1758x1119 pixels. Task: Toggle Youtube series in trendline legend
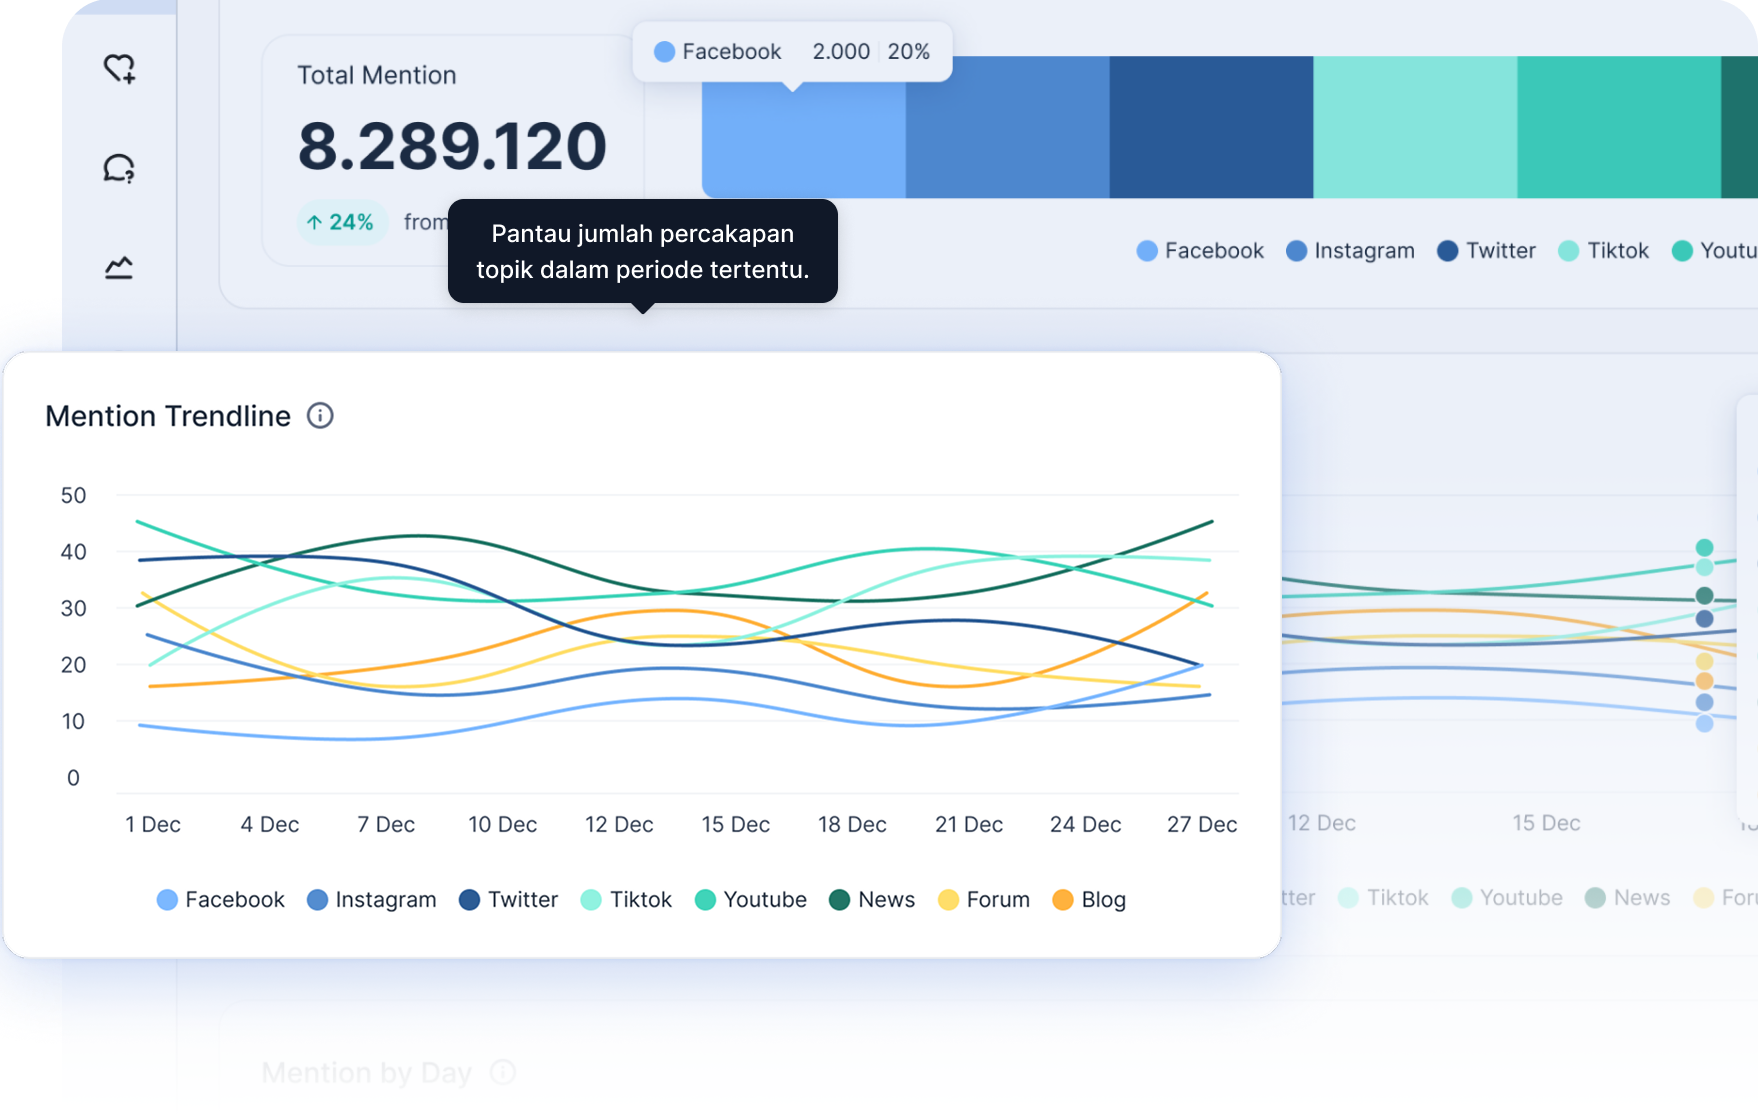tap(751, 900)
